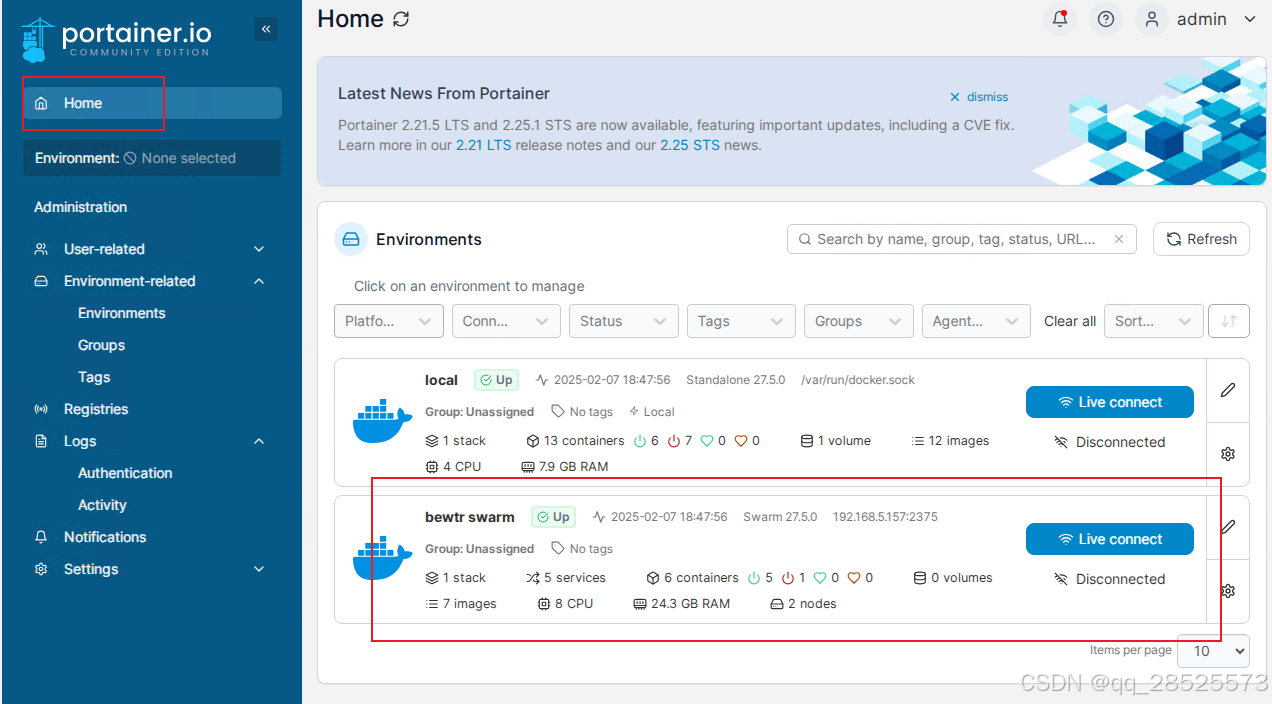The width and height of the screenshot is (1272, 704).
Task: Edit the bewtr swarm environment with the pencil icon
Action: tap(1228, 526)
